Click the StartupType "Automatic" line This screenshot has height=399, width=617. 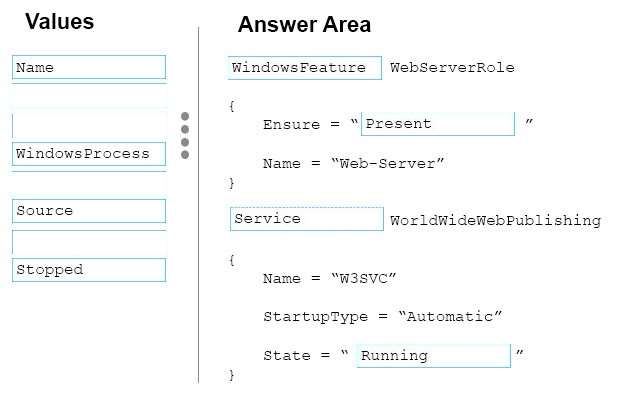click(383, 317)
